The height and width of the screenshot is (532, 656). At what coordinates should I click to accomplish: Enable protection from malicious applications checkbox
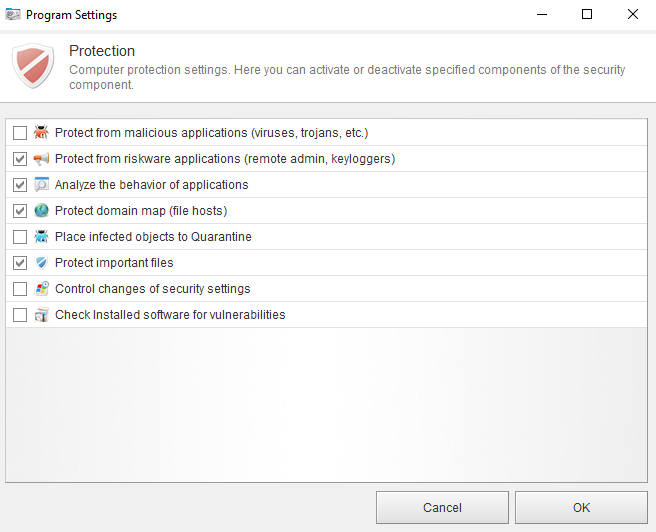tap(20, 133)
